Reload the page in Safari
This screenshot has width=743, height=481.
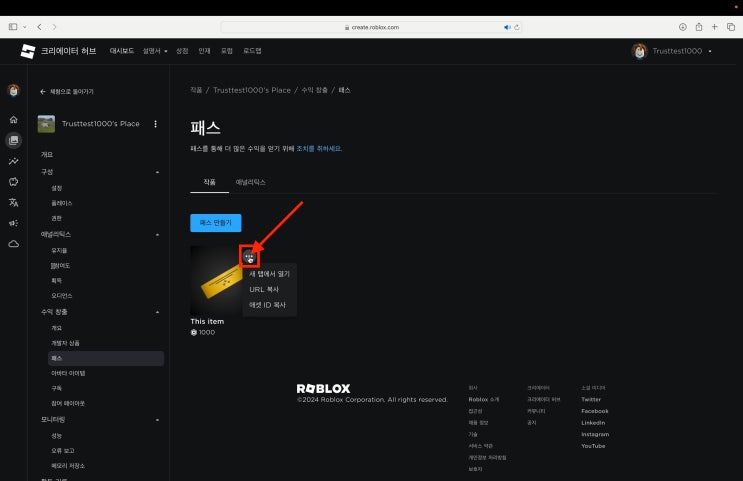coord(517,27)
